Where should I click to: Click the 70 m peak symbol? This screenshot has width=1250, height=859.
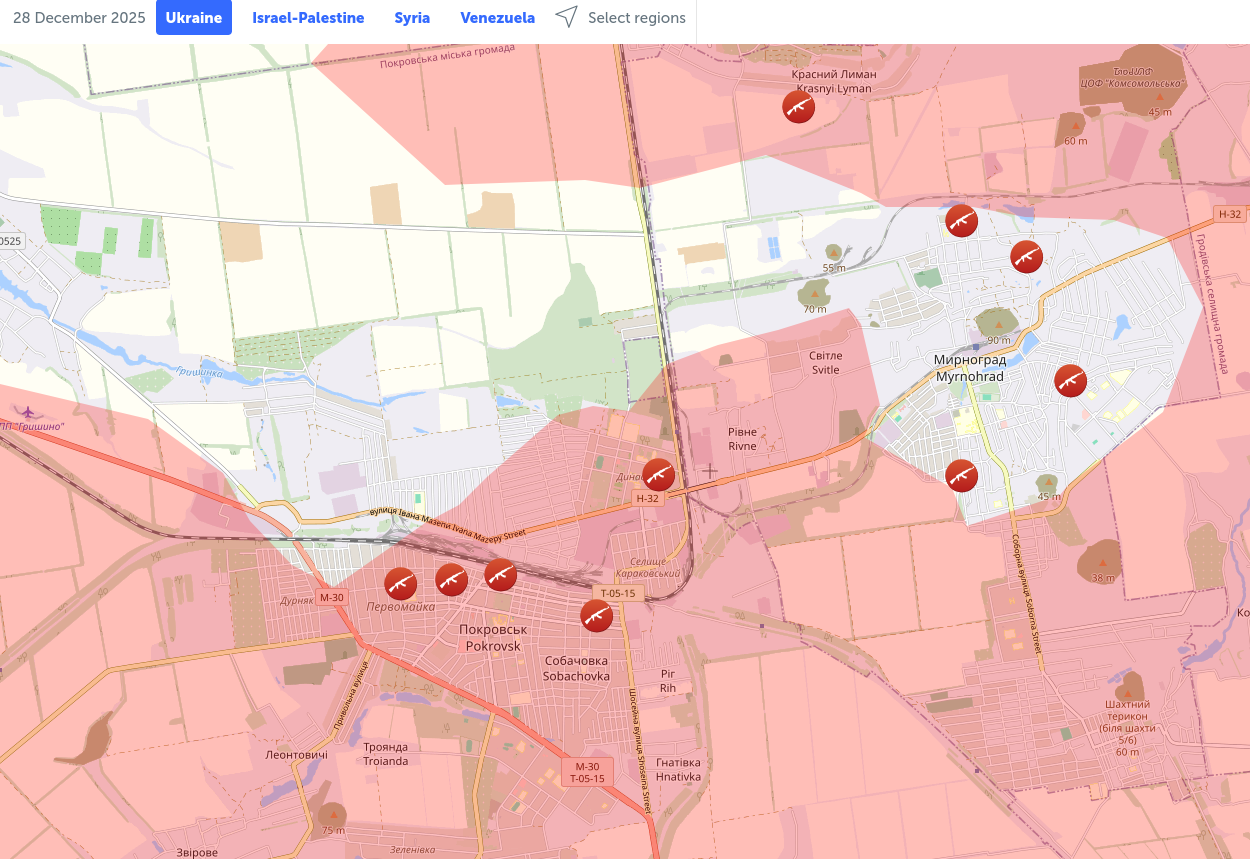(814, 294)
